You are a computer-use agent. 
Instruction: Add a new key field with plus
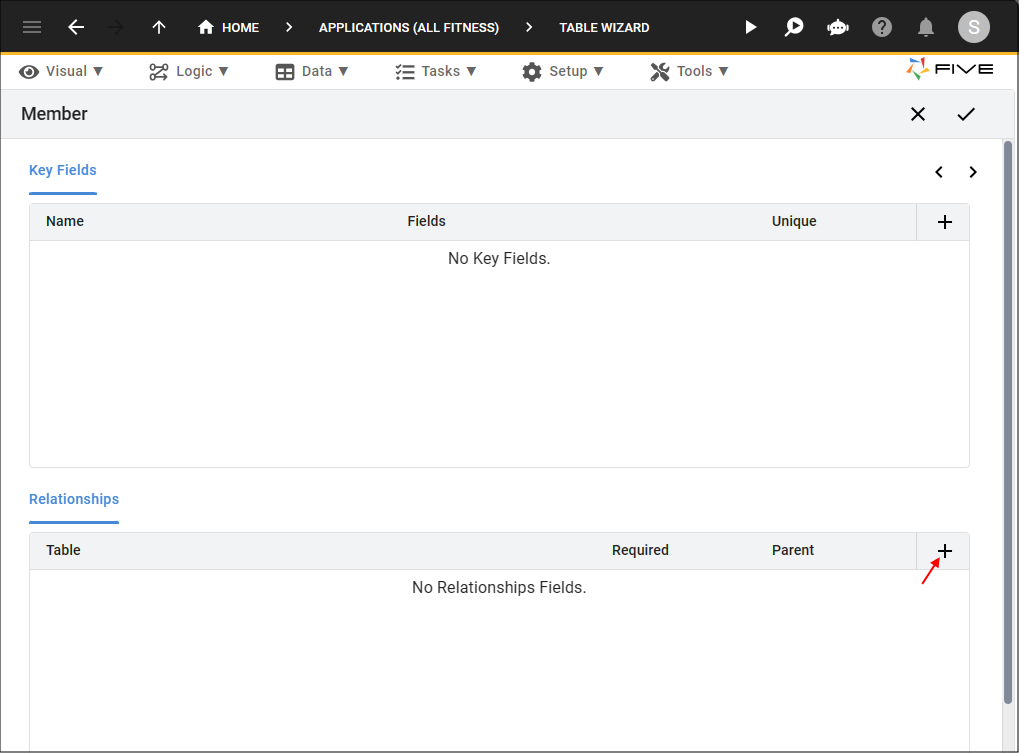(945, 222)
